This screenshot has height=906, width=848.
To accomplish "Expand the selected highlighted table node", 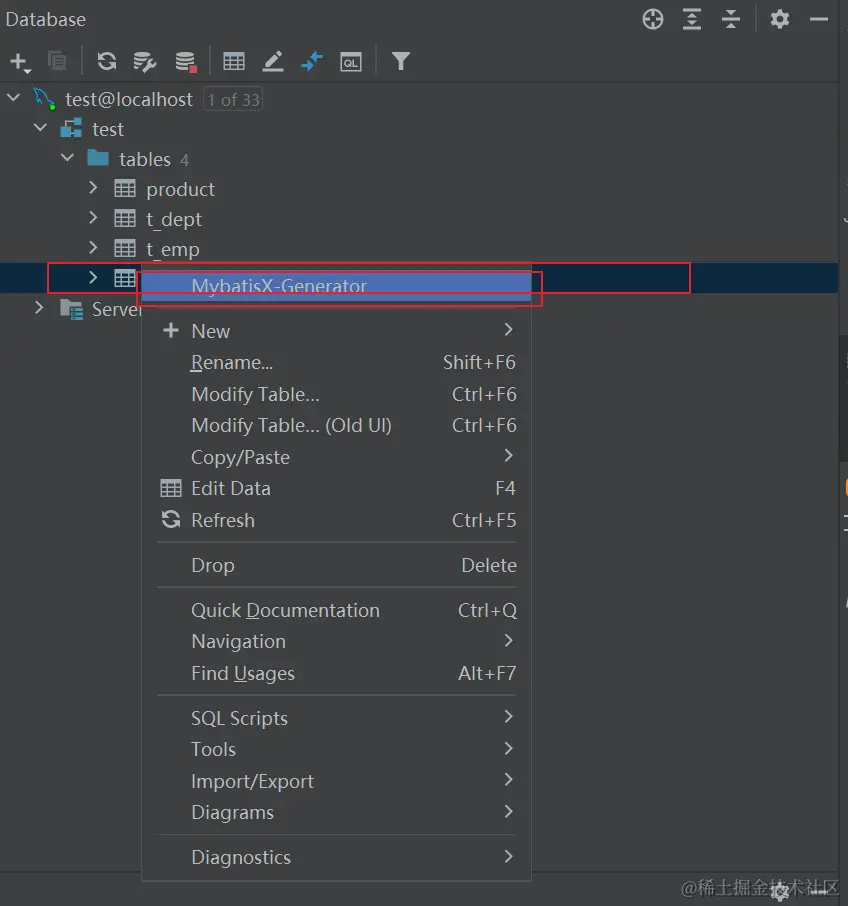I will (94, 278).
